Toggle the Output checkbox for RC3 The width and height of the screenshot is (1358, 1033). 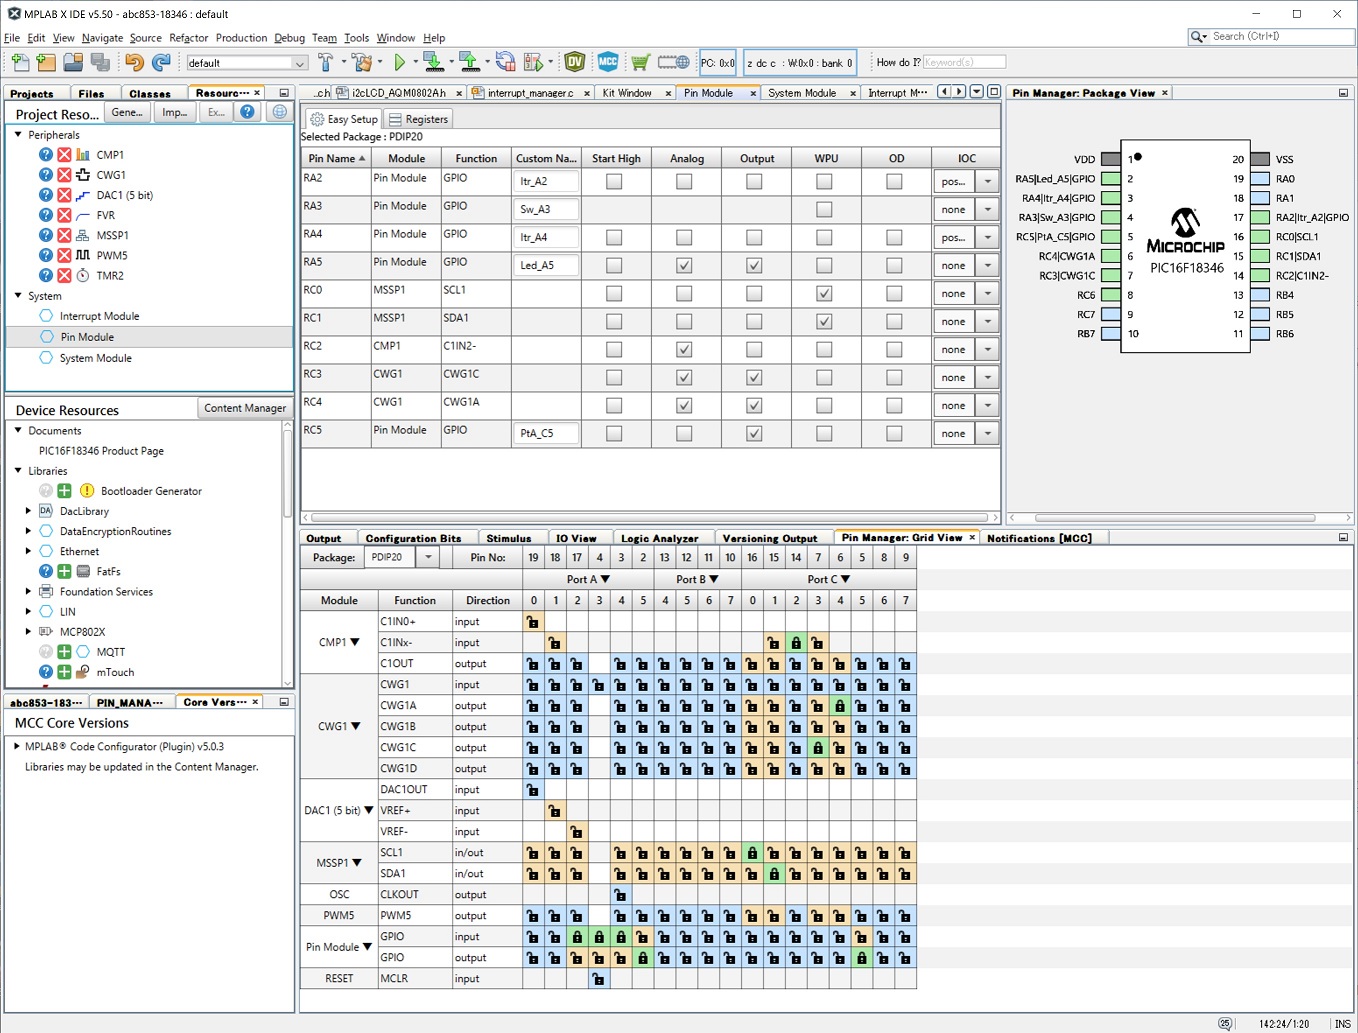(754, 378)
